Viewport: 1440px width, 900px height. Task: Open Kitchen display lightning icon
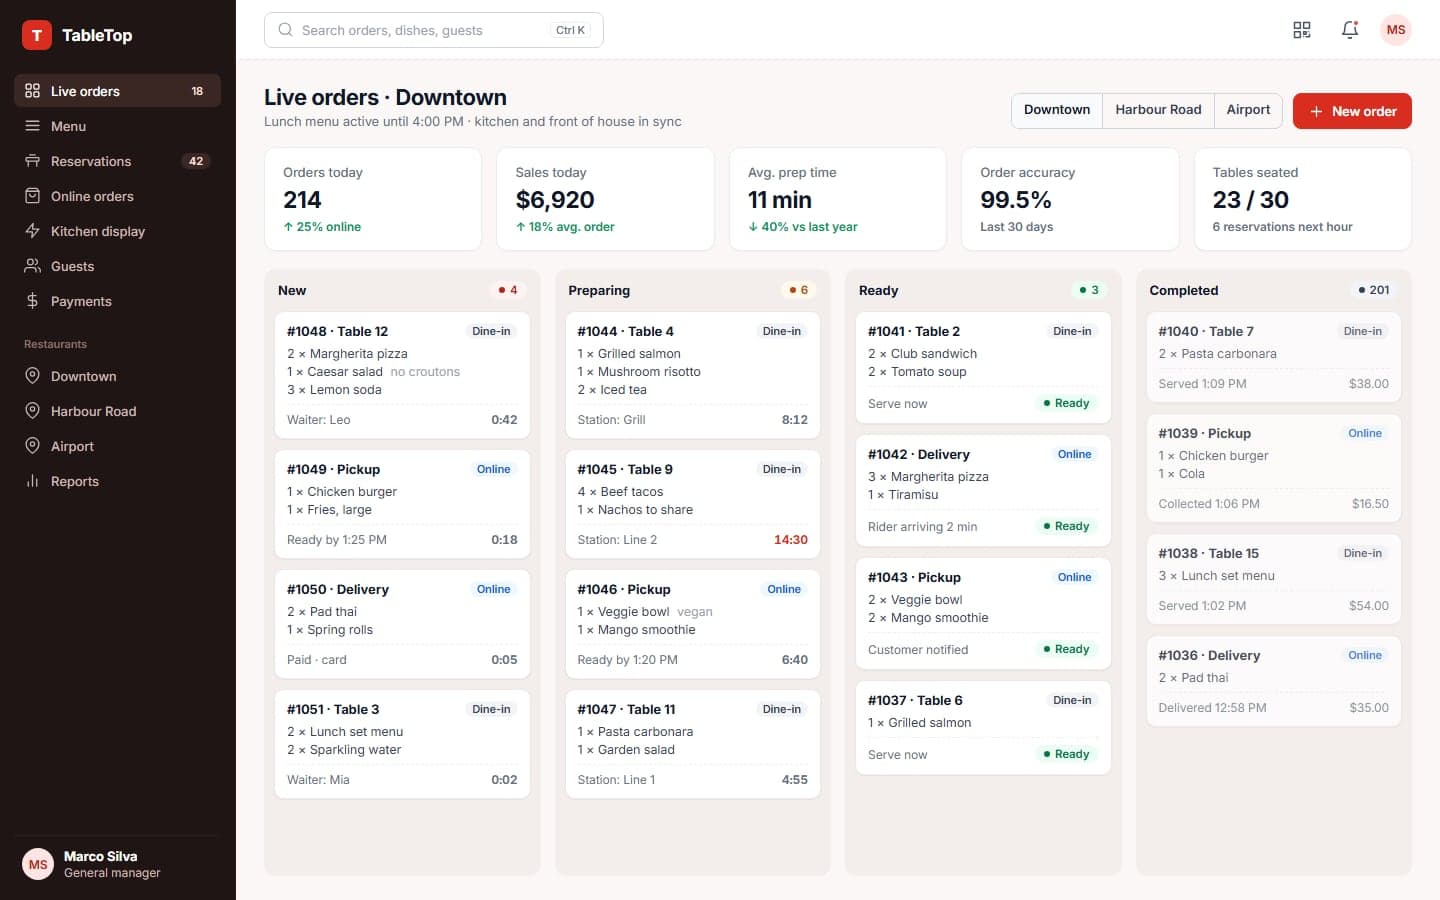point(32,231)
